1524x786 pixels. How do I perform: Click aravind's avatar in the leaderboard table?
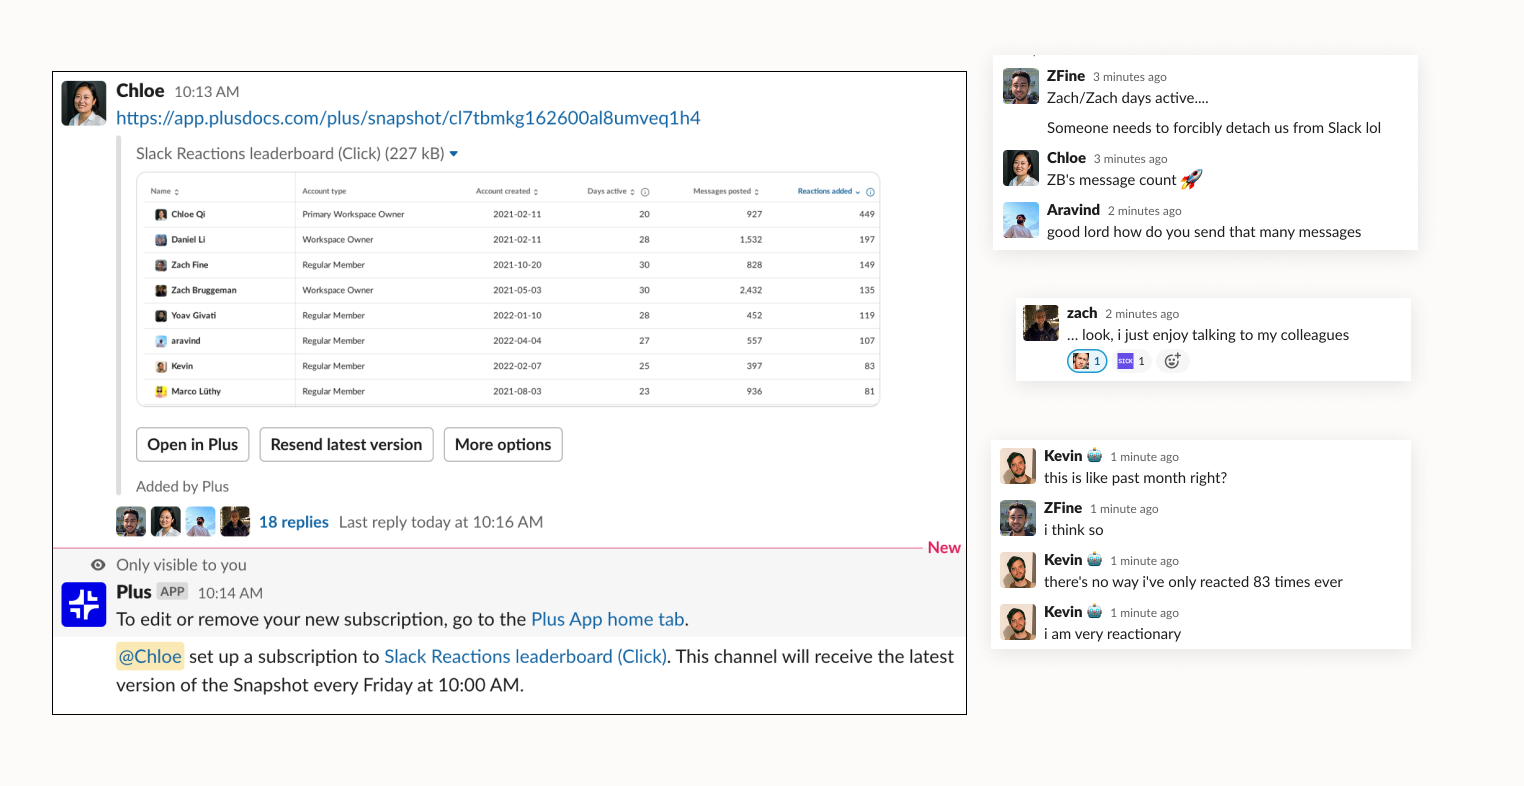click(x=161, y=341)
